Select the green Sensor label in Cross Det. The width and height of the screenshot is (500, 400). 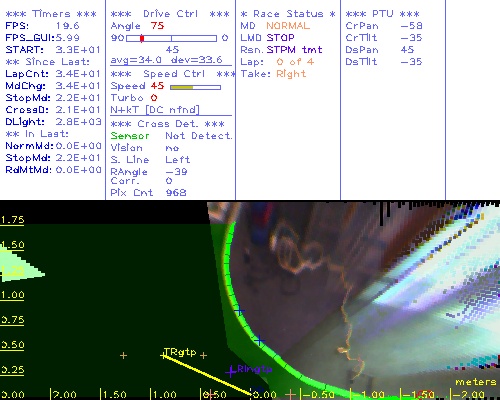(130, 136)
